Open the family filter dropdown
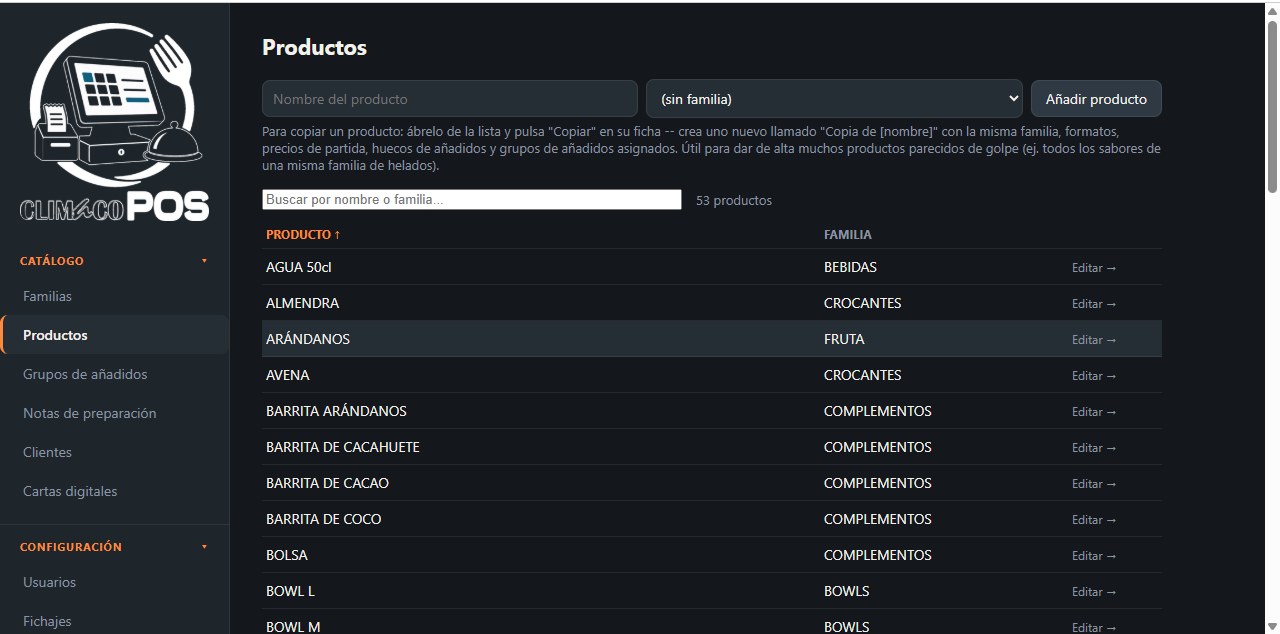 point(834,99)
